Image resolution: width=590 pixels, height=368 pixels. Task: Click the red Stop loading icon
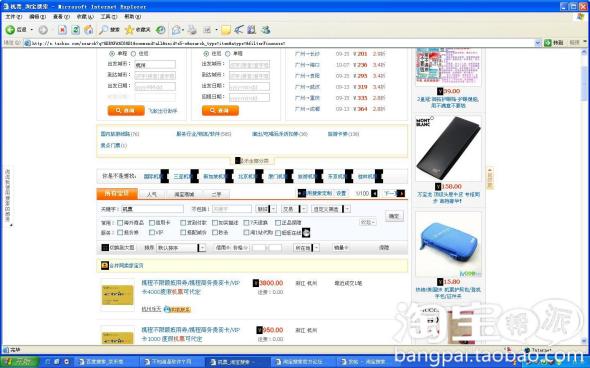click(x=62, y=30)
